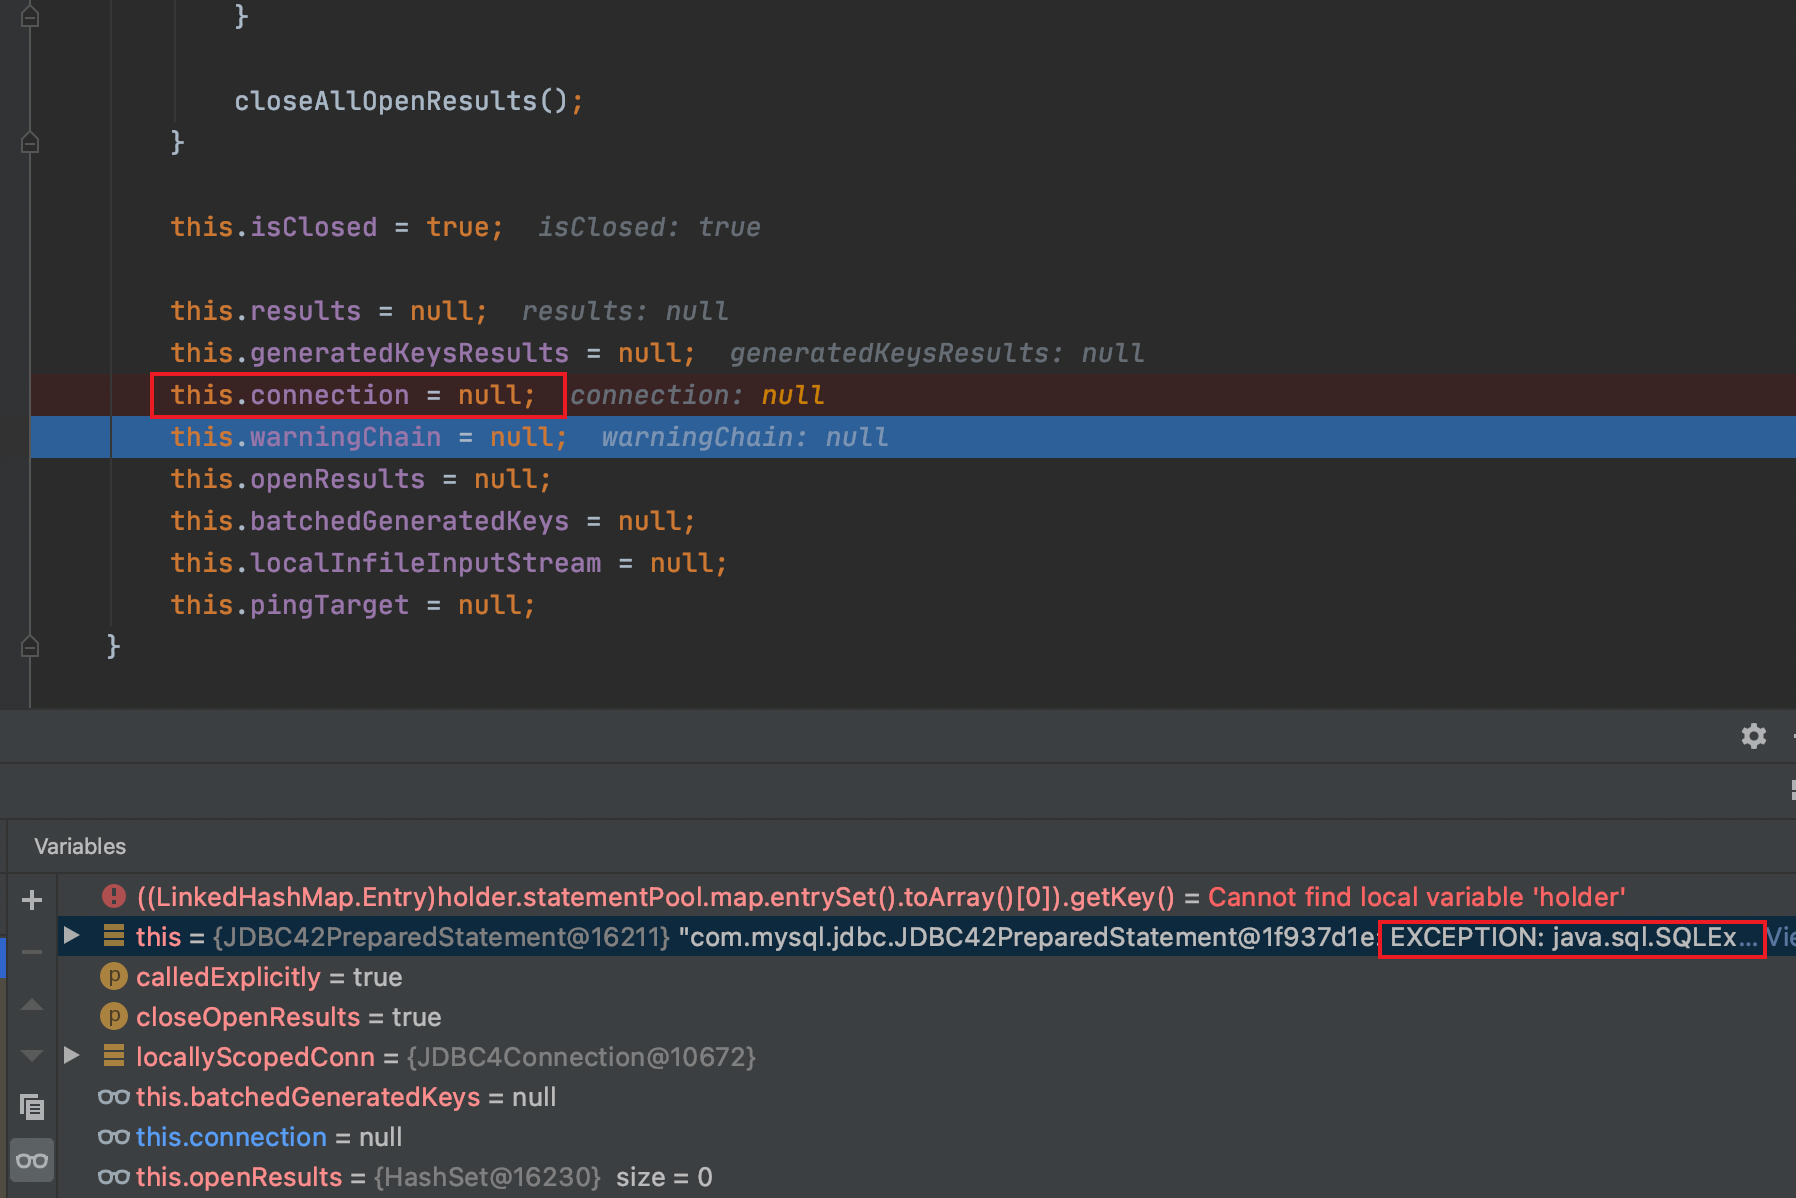Viewport: 1796px width, 1198px height.
Task: Click object icon of 'this' row
Action: point(114,936)
